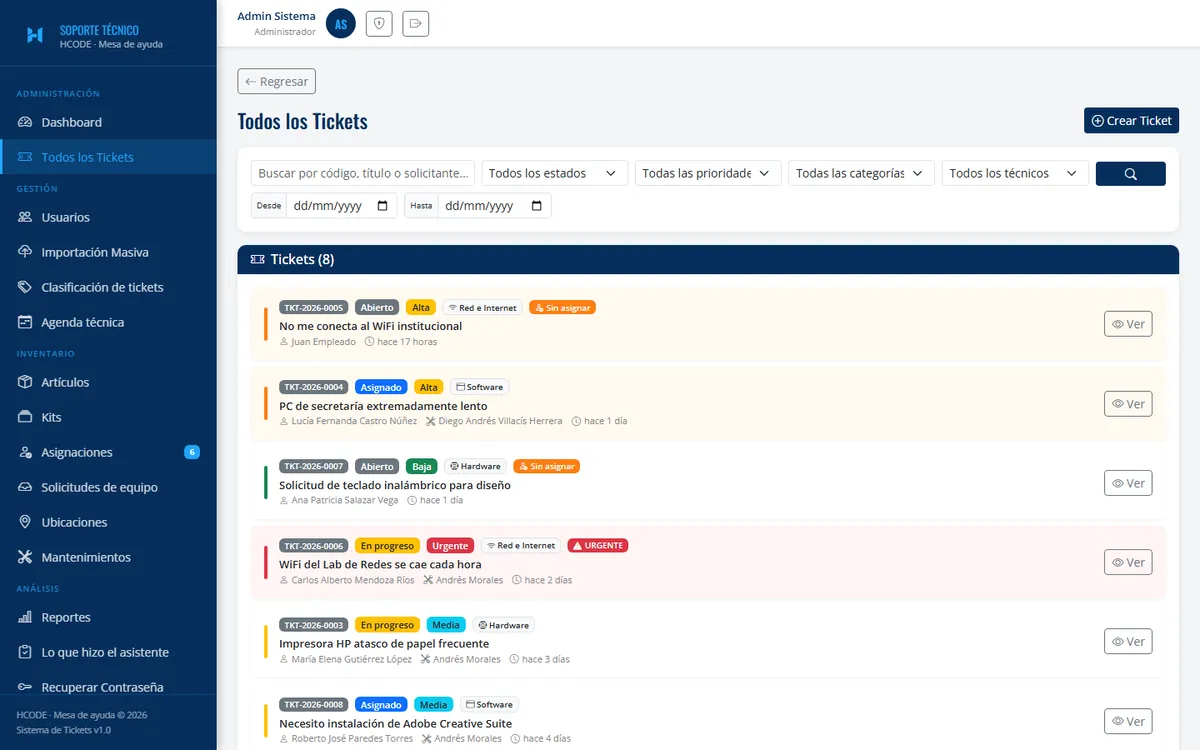Click the Ubicaciones pin icon

pos(25,522)
